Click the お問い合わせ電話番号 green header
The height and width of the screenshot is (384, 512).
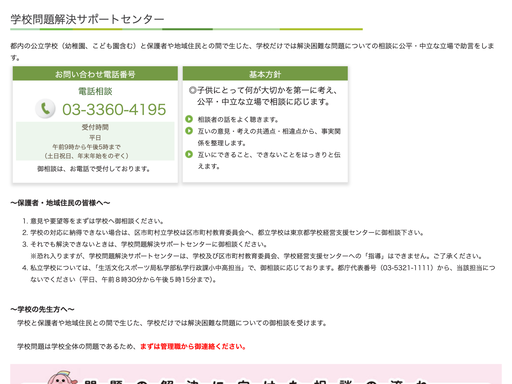tap(95, 74)
